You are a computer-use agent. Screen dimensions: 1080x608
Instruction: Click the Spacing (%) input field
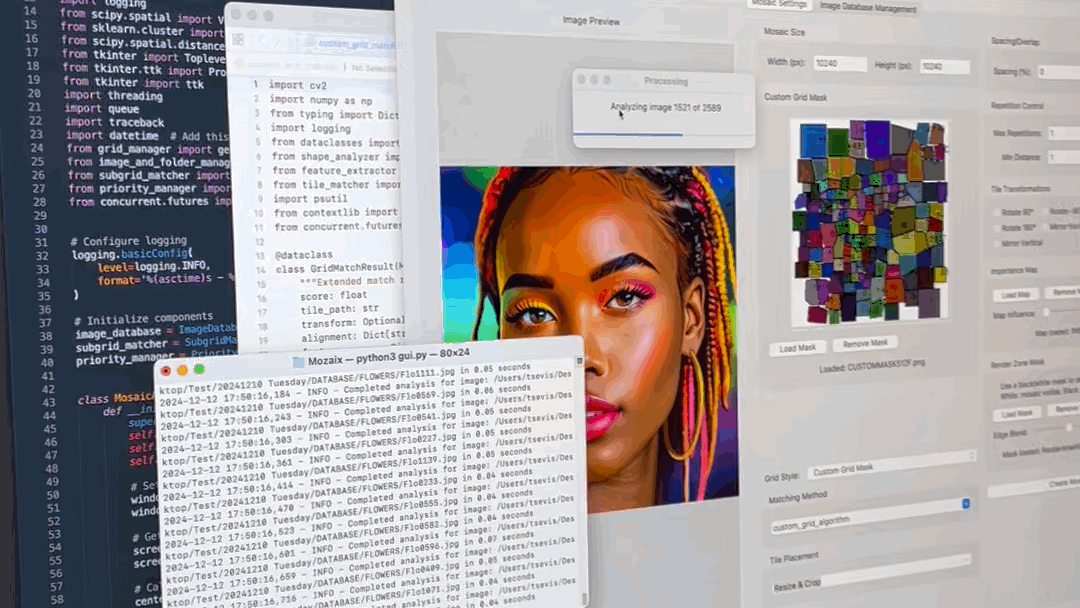point(1059,72)
